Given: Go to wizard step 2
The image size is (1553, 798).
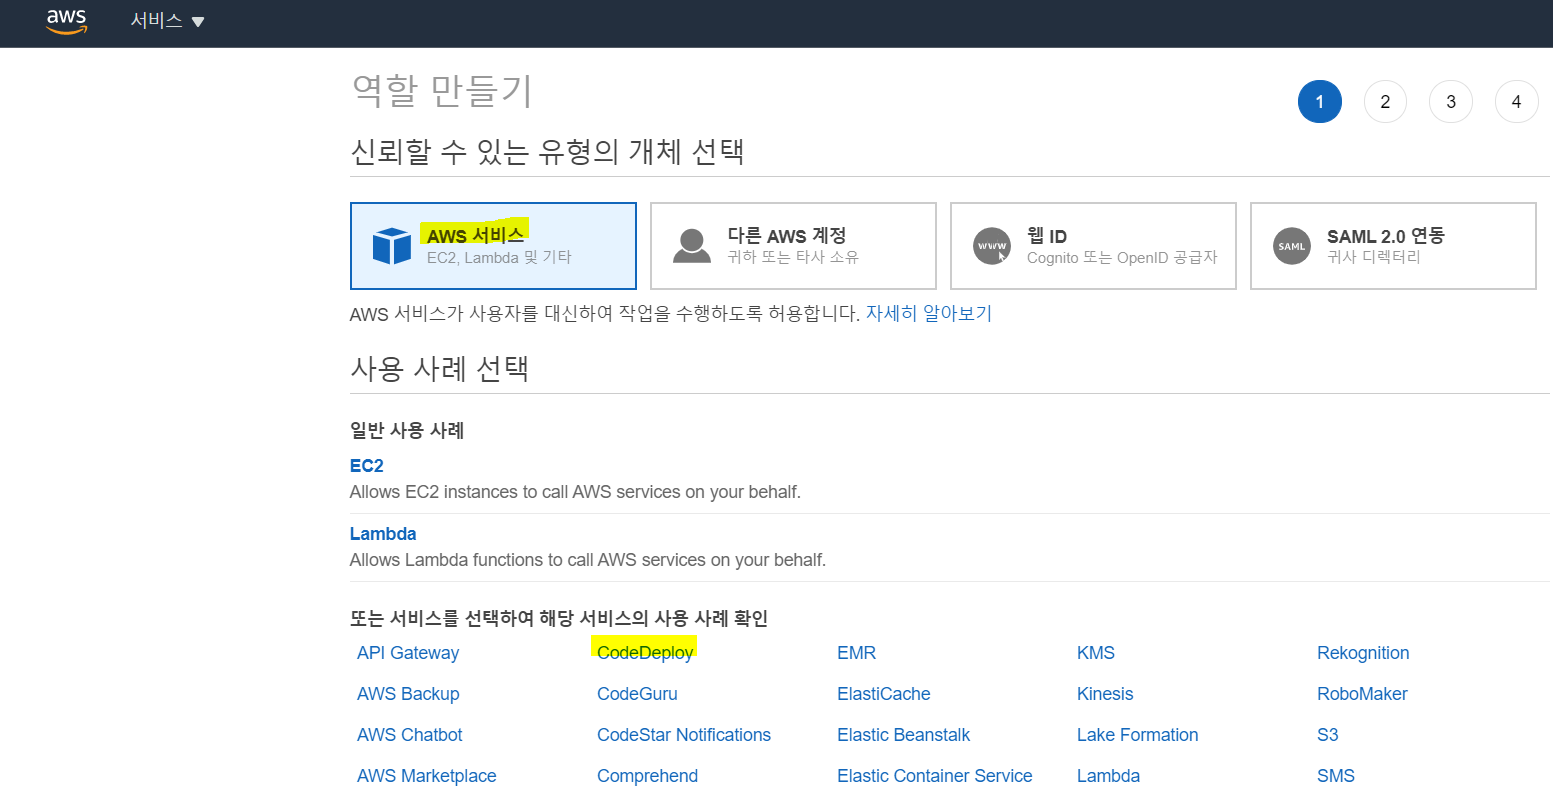Looking at the screenshot, I should [1384, 101].
